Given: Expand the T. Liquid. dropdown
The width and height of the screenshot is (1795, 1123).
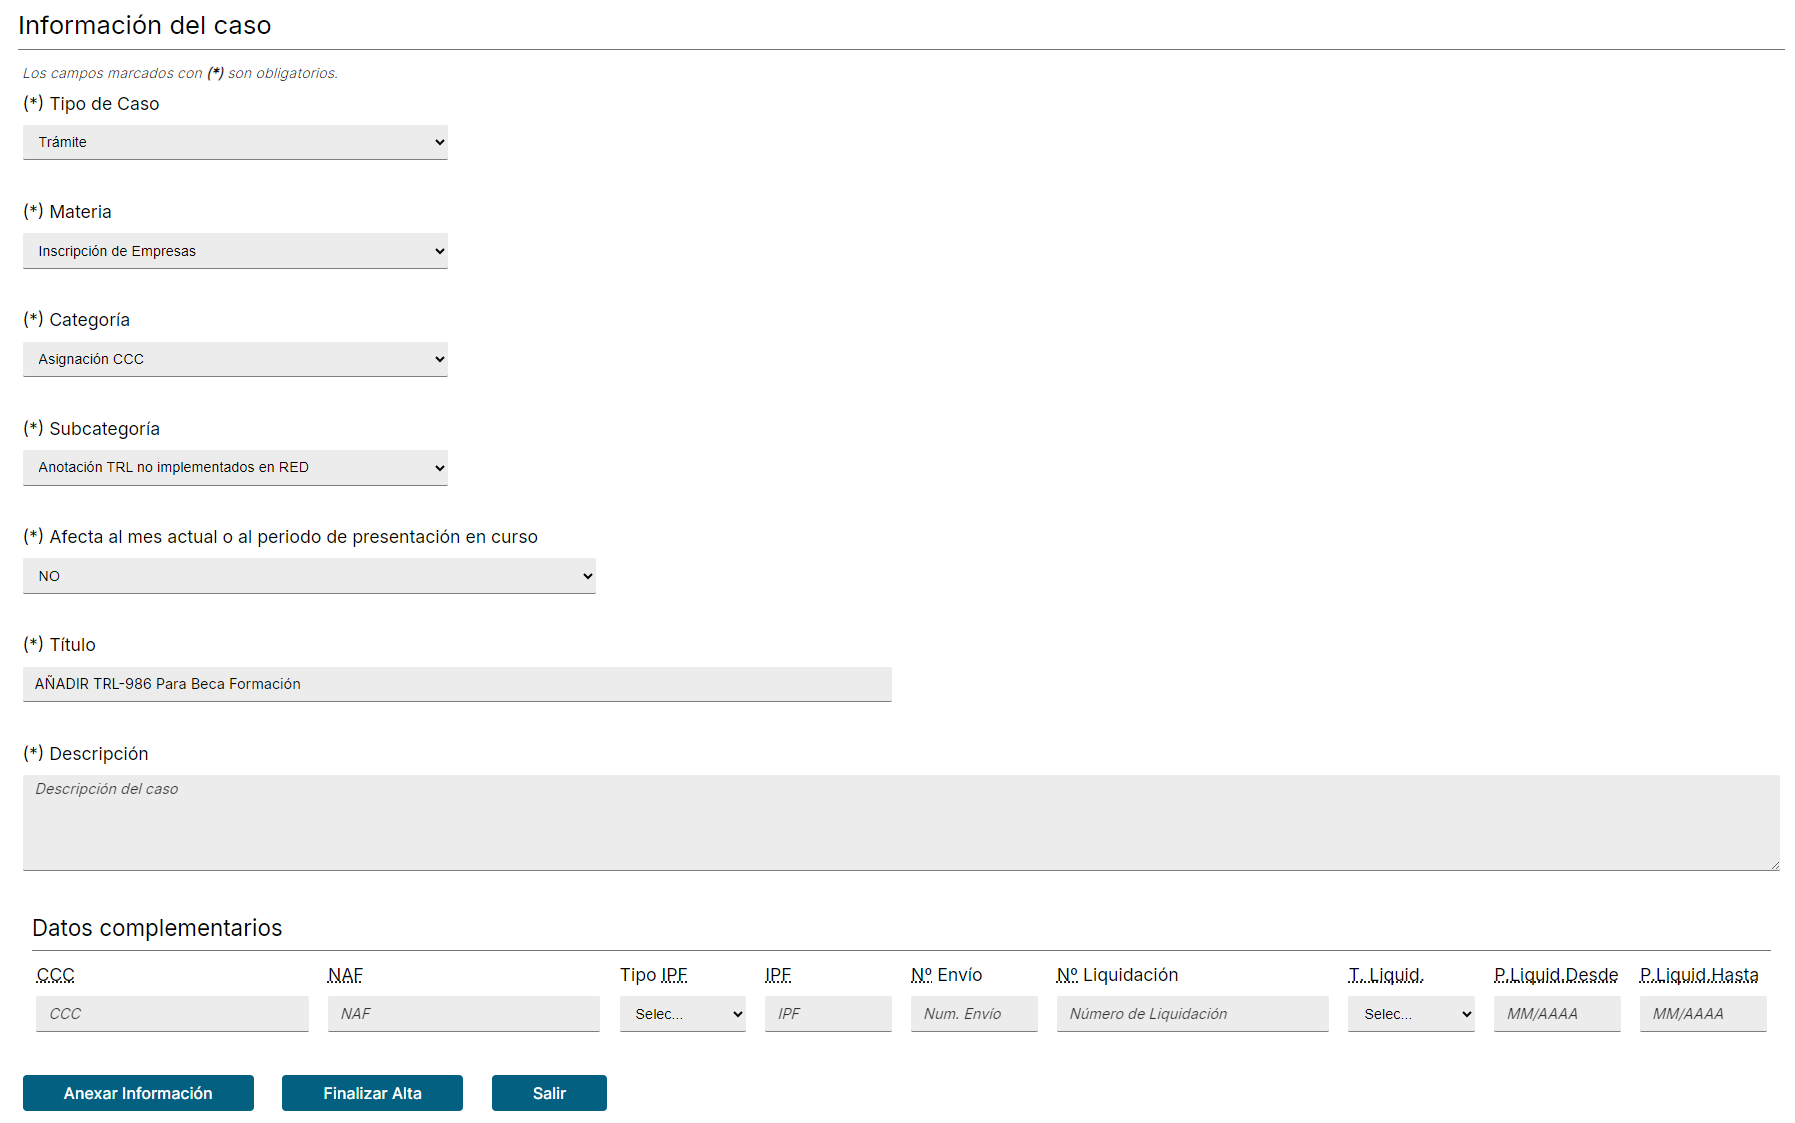Looking at the screenshot, I should (x=1410, y=1013).
